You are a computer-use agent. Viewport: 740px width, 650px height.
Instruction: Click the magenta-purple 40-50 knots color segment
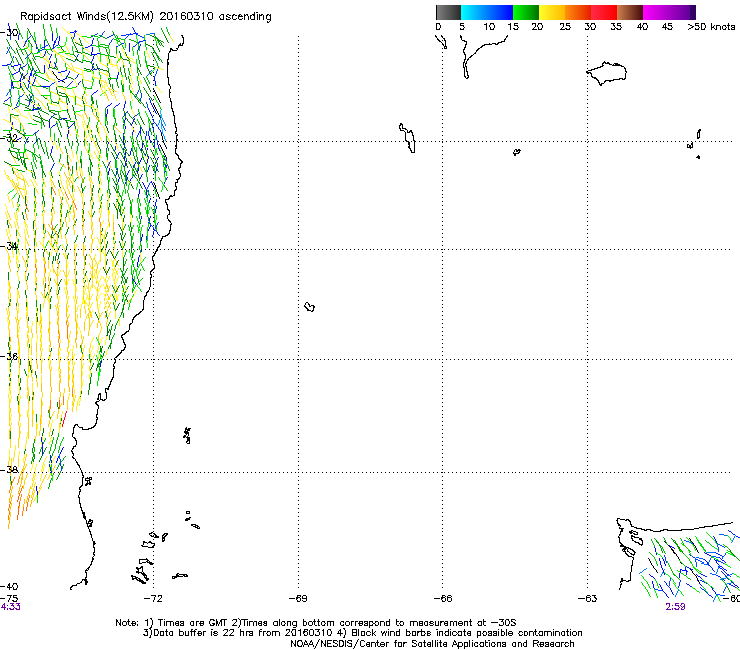tap(669, 12)
